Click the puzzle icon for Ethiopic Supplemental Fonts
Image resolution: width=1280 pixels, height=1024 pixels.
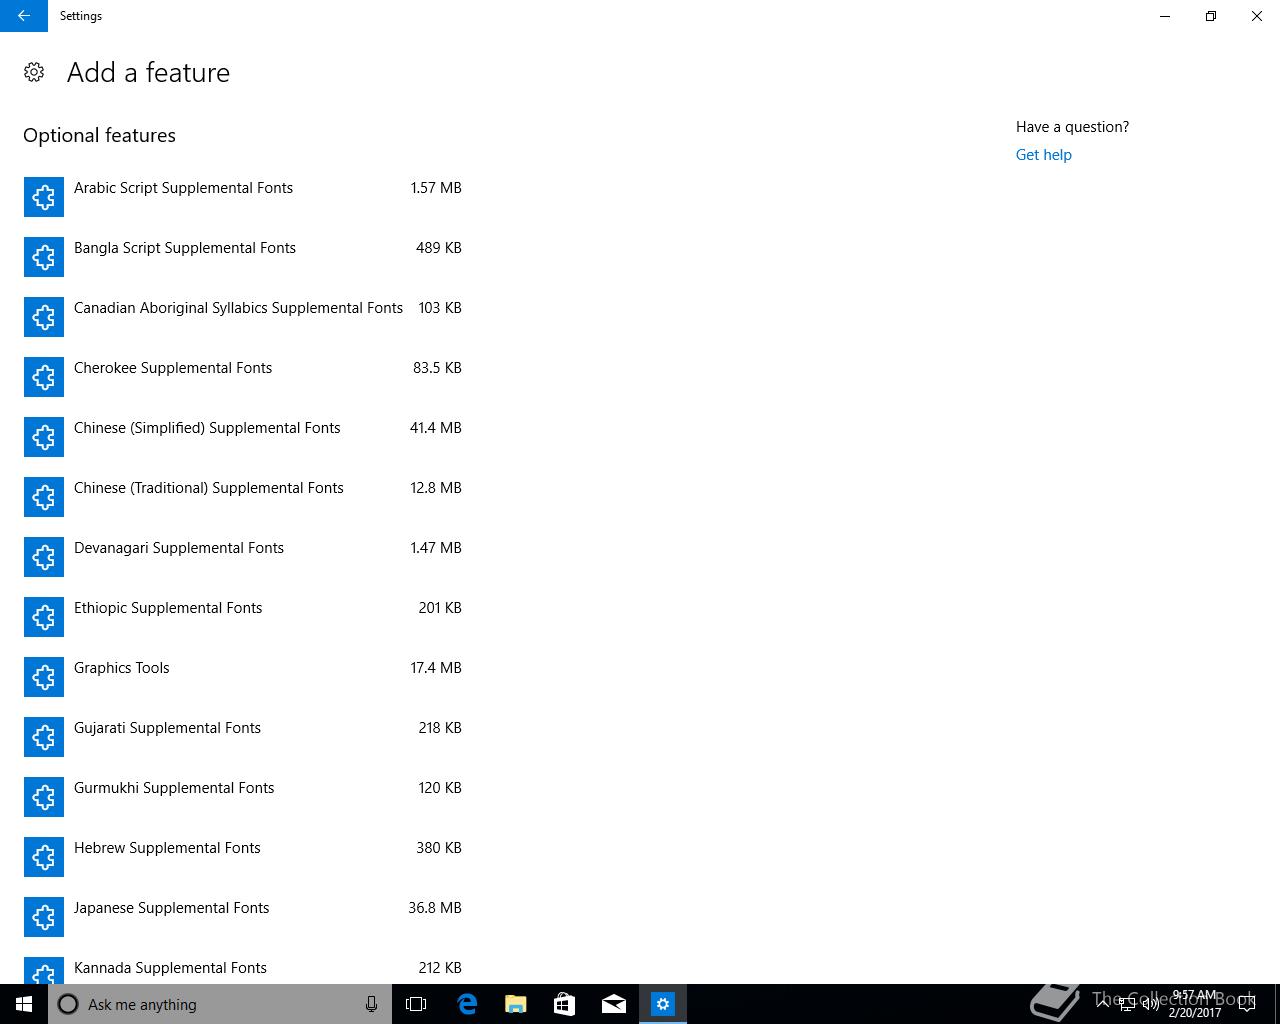click(x=44, y=617)
